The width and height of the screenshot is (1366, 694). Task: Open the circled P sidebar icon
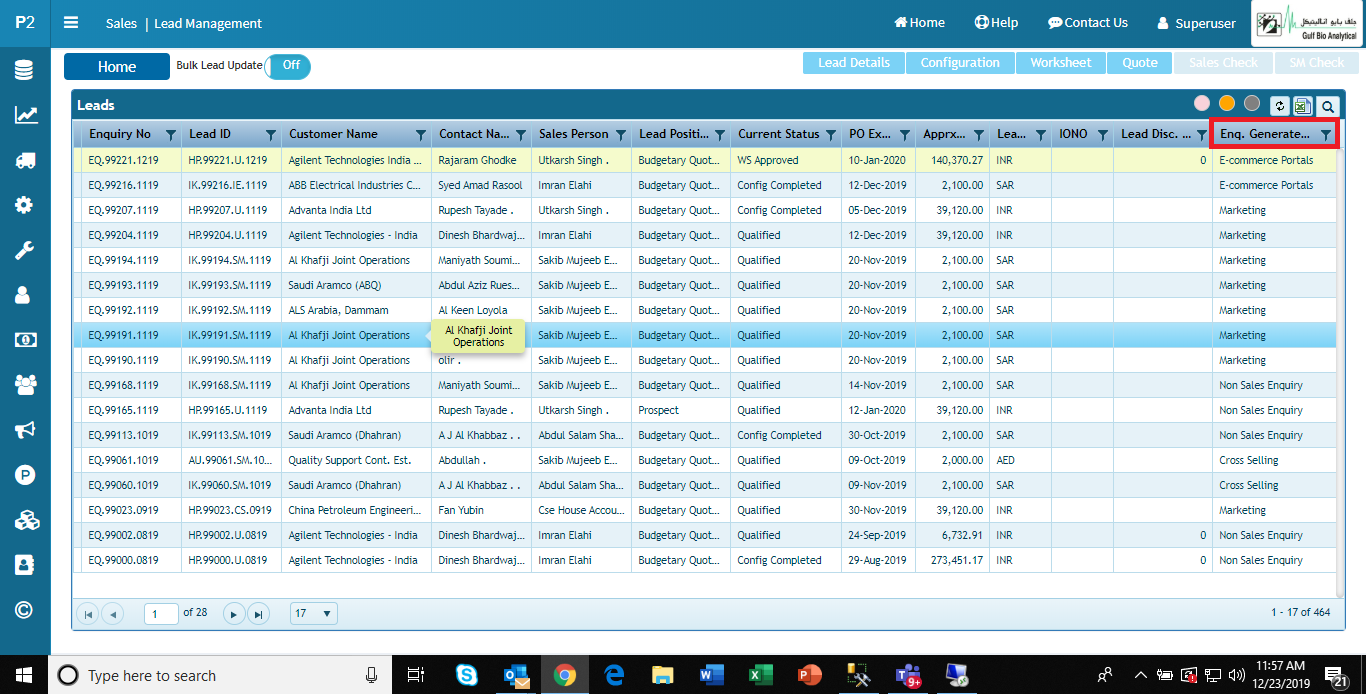(25, 475)
